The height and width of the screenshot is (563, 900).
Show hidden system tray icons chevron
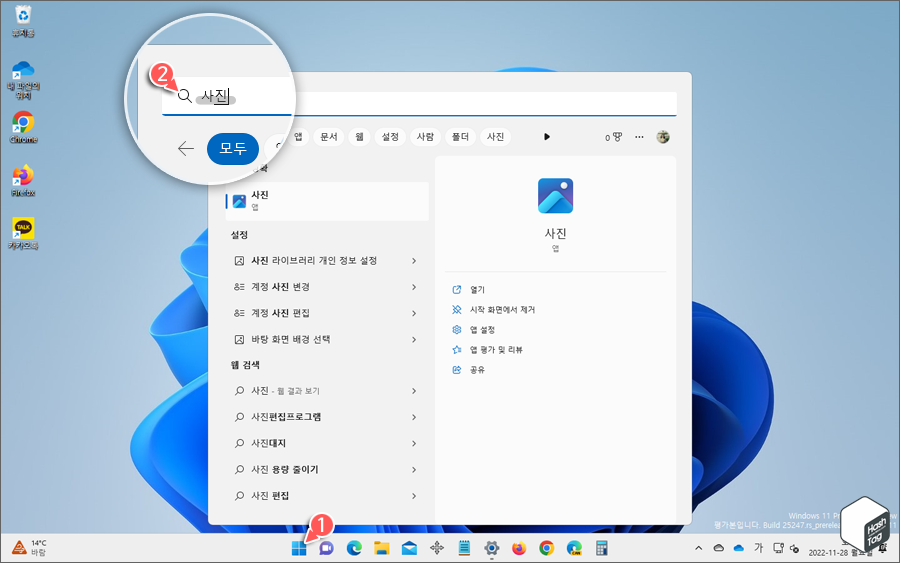tap(699, 548)
